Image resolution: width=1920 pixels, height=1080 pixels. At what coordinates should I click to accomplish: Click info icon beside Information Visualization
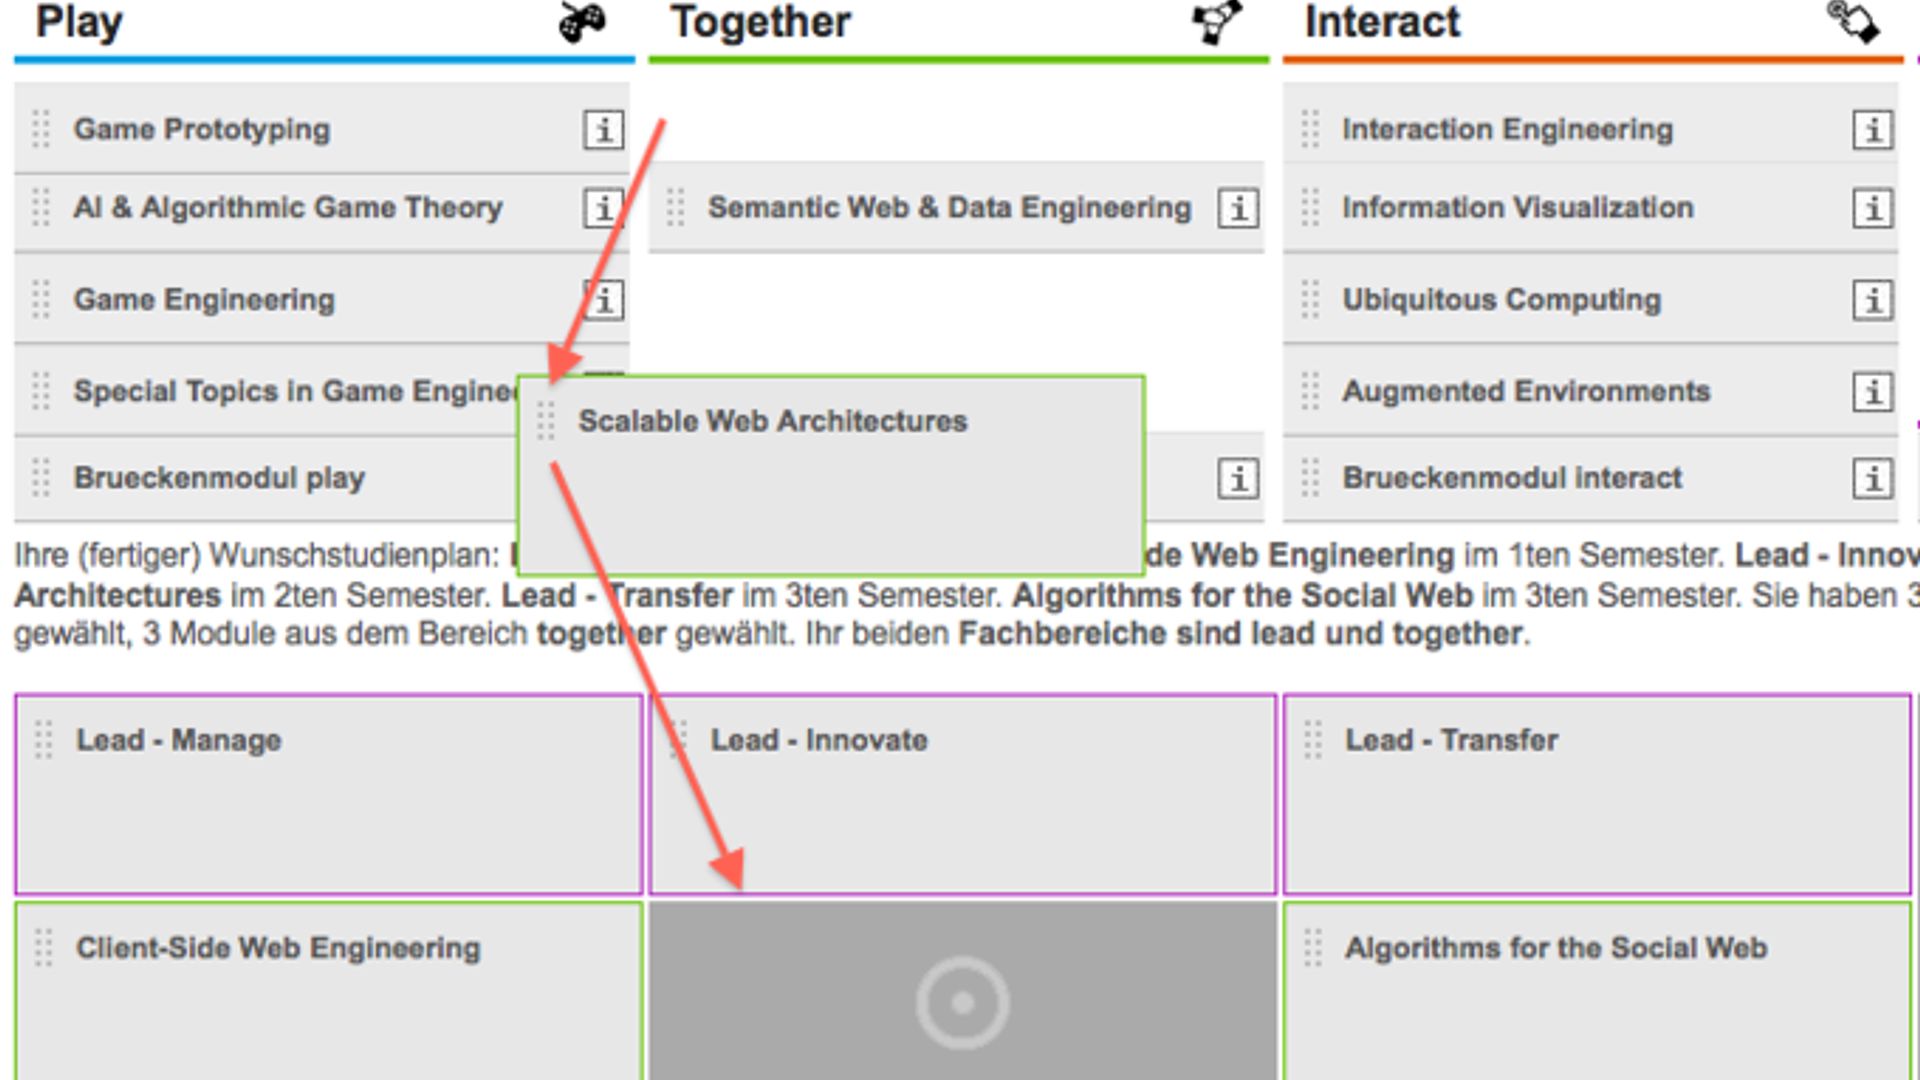1873,208
